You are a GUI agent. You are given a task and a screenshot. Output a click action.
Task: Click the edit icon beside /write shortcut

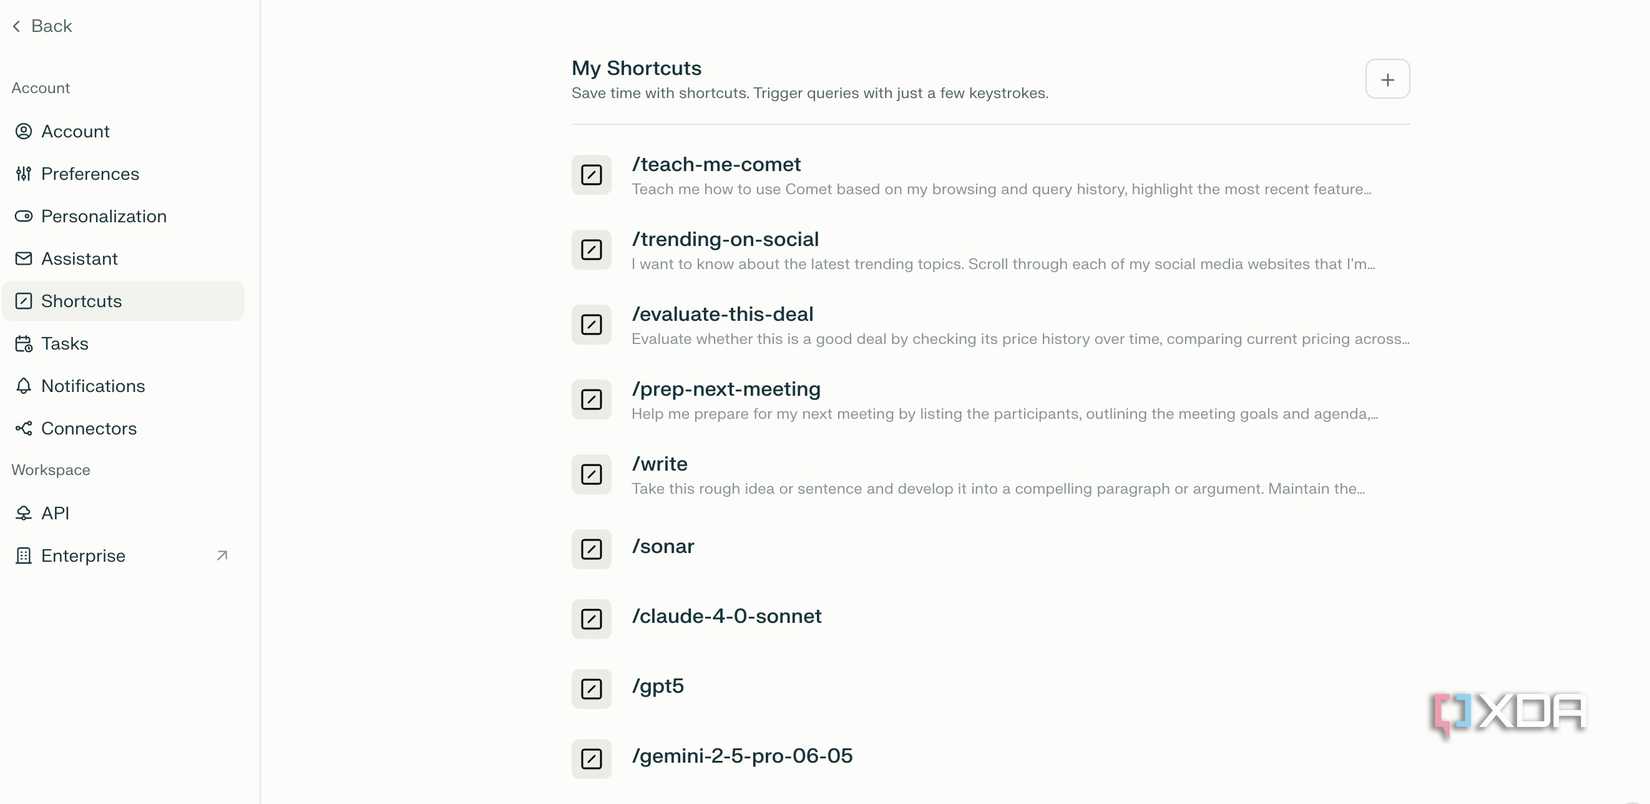tap(591, 475)
